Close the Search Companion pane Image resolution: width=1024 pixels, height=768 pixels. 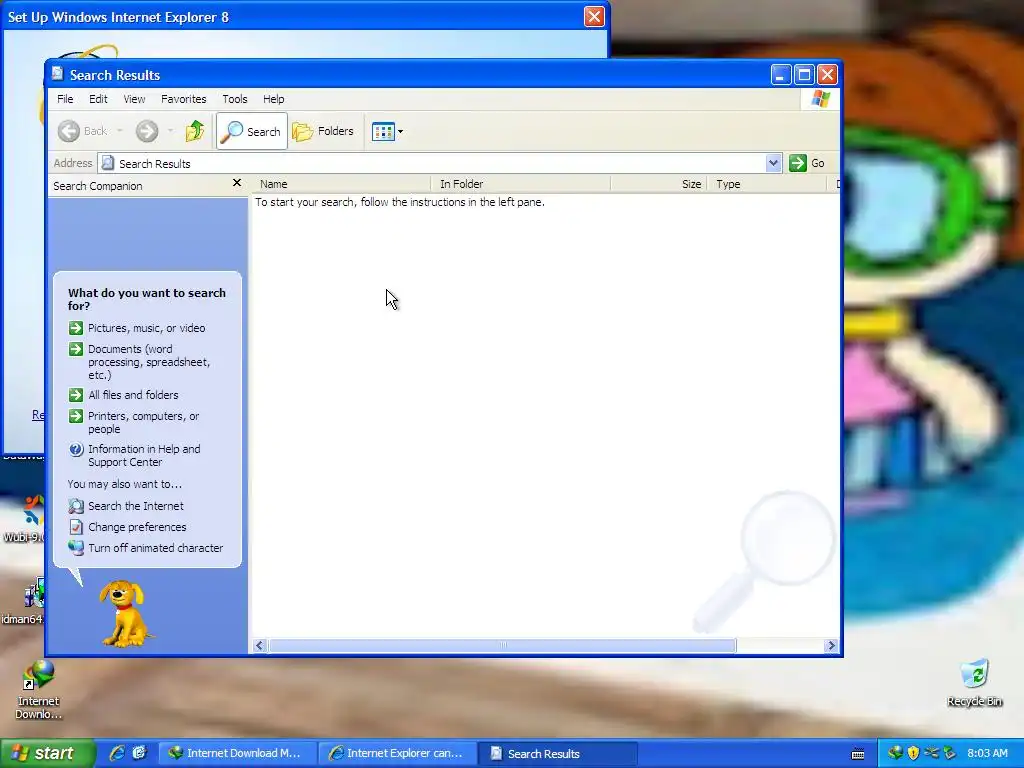pyautogui.click(x=237, y=184)
